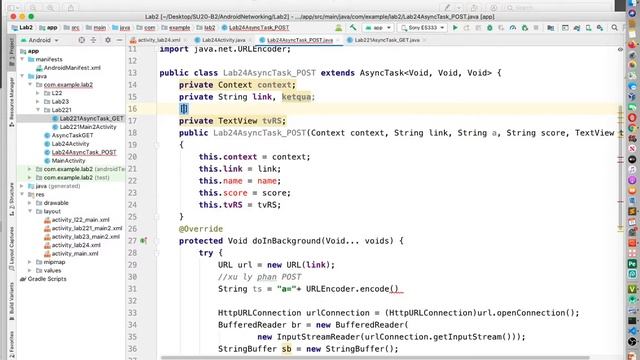The height and width of the screenshot is (360, 640).
Task: Open the app run configuration dropdown
Action: tap(378, 28)
